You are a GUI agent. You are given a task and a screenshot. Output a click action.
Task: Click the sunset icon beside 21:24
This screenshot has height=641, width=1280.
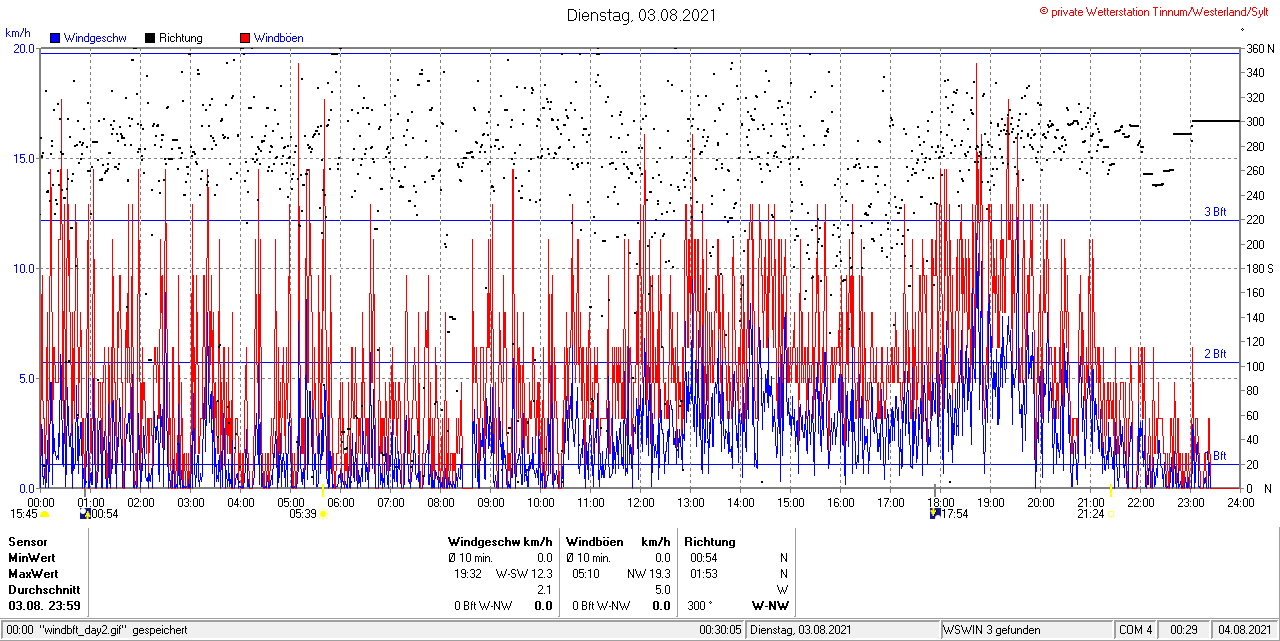[1111, 514]
